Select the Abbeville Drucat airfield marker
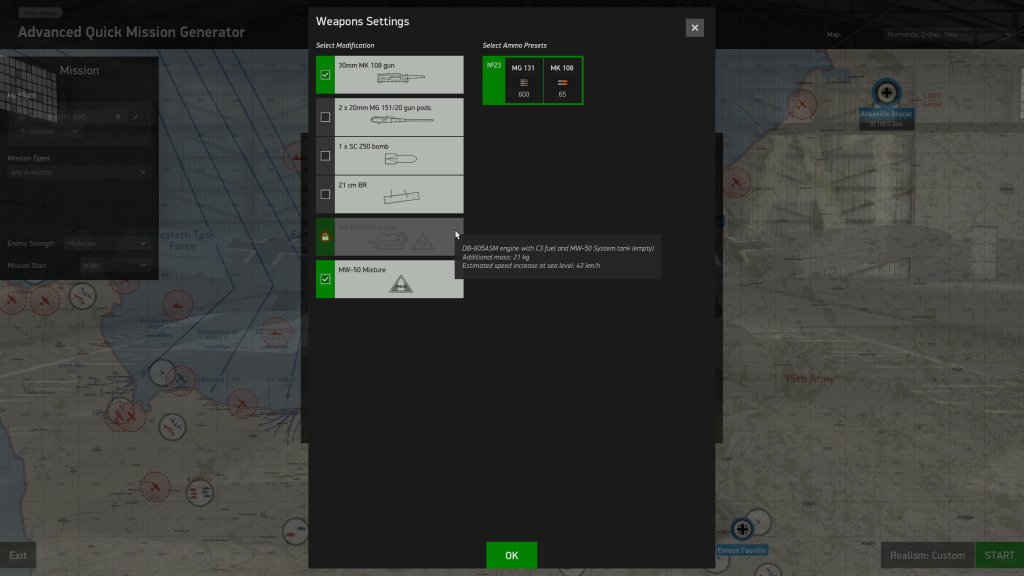The image size is (1024, 576). coord(885,94)
